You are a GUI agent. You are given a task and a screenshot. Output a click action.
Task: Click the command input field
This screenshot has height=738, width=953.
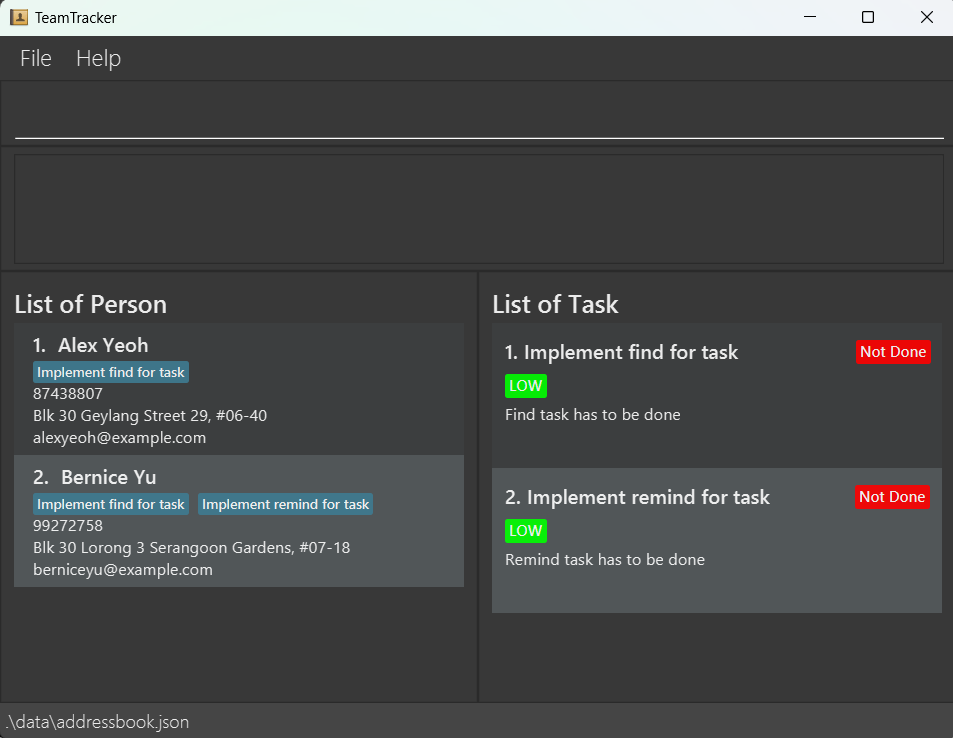point(479,114)
